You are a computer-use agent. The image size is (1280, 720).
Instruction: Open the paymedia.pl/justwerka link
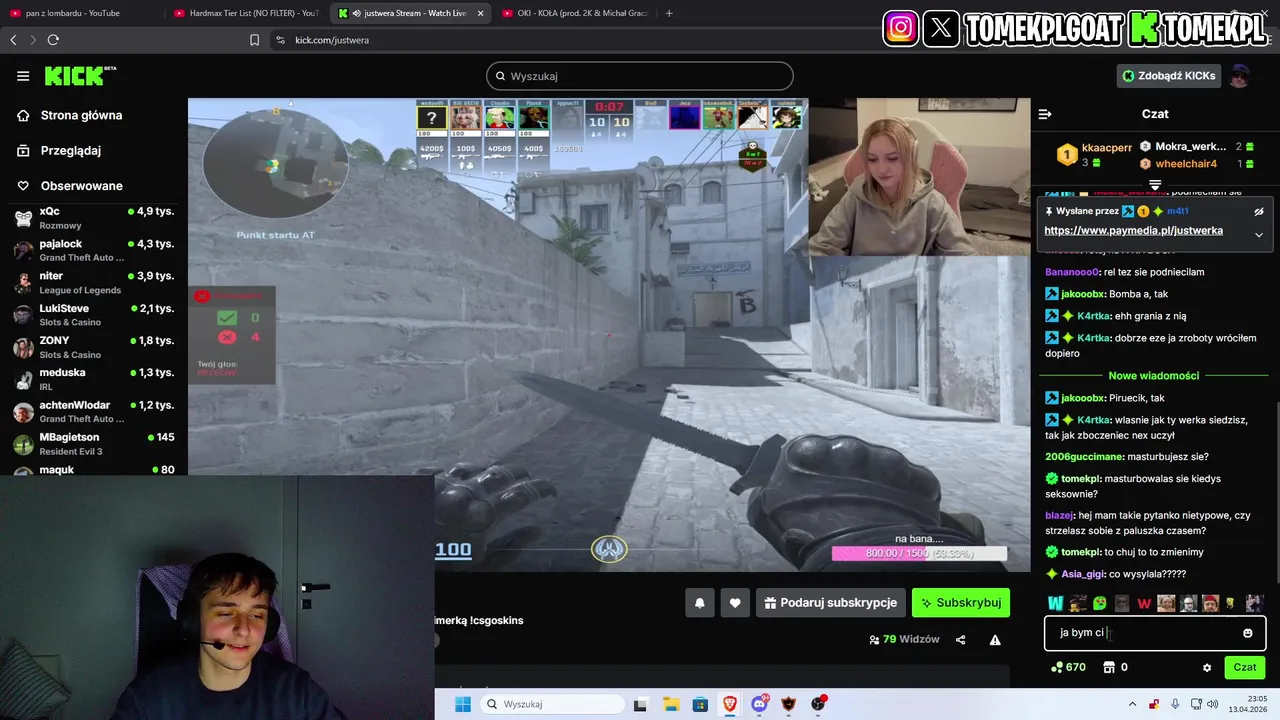(x=1133, y=231)
